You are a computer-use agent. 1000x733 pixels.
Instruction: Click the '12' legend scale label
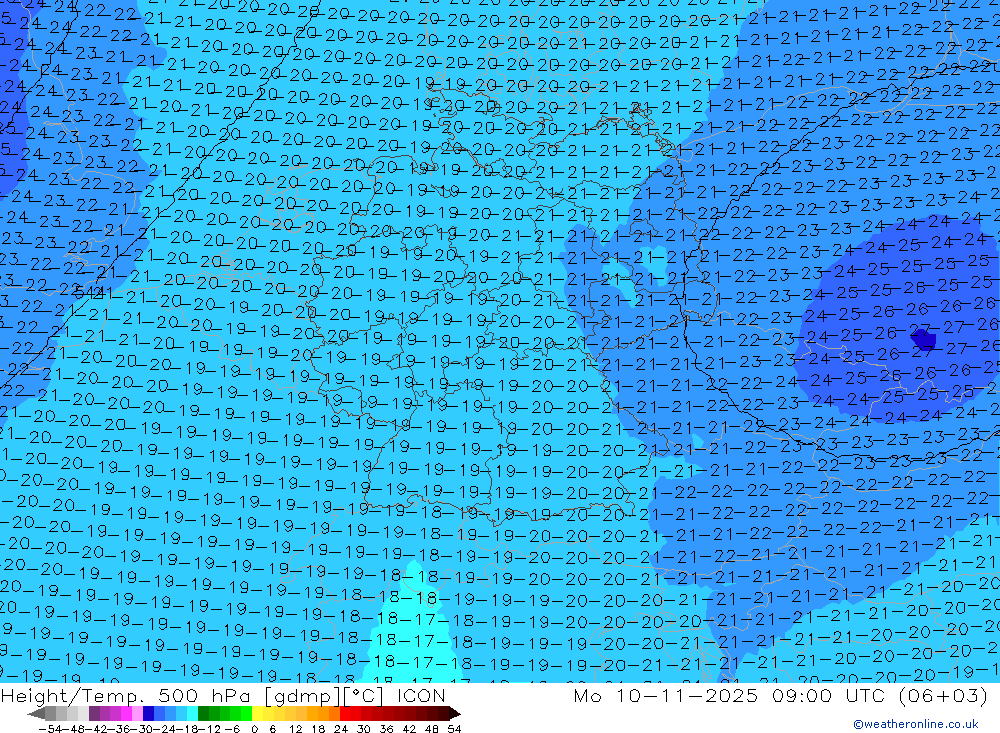click(x=295, y=729)
